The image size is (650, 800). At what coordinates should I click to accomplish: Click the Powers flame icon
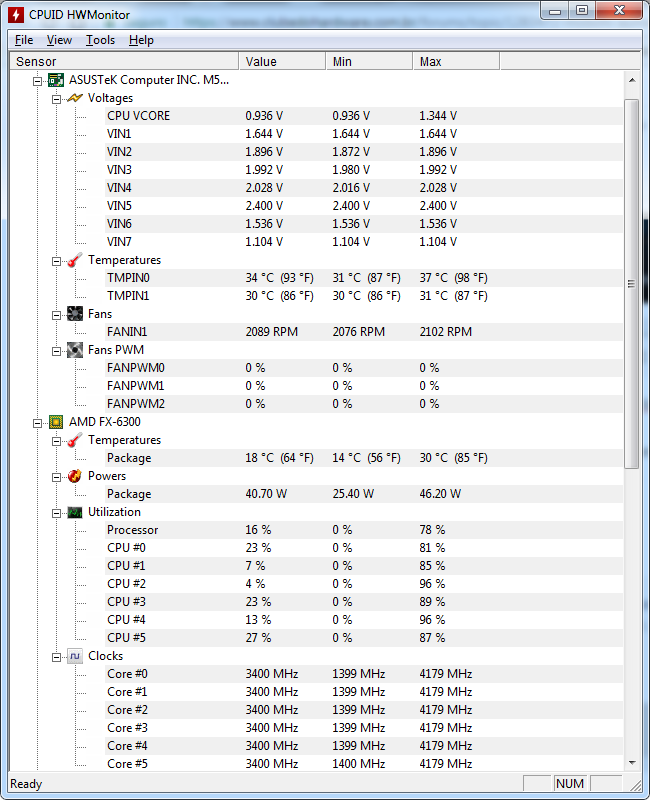pyautogui.click(x=74, y=476)
